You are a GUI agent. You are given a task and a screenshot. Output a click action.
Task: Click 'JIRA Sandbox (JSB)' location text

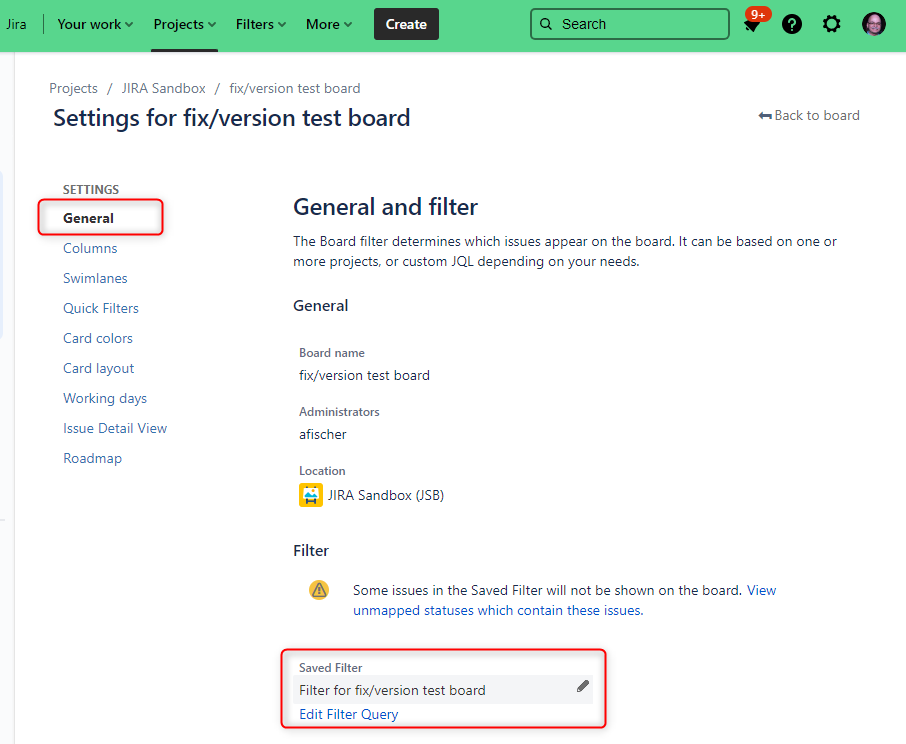pyautogui.click(x=386, y=495)
